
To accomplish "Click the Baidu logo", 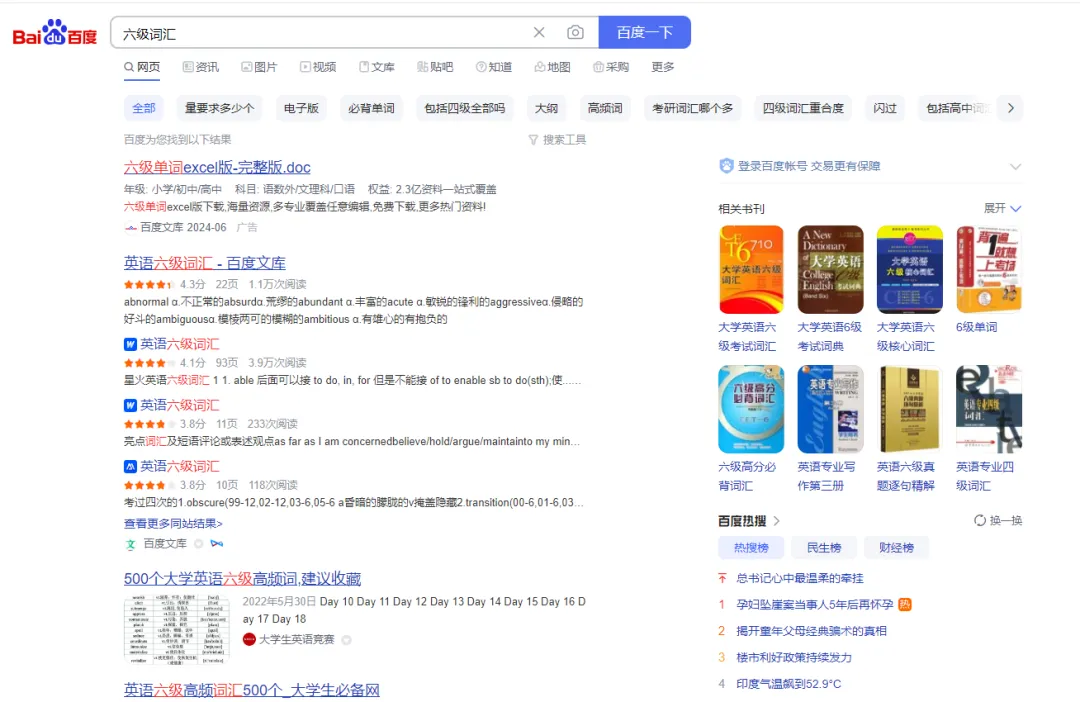I will (55, 32).
